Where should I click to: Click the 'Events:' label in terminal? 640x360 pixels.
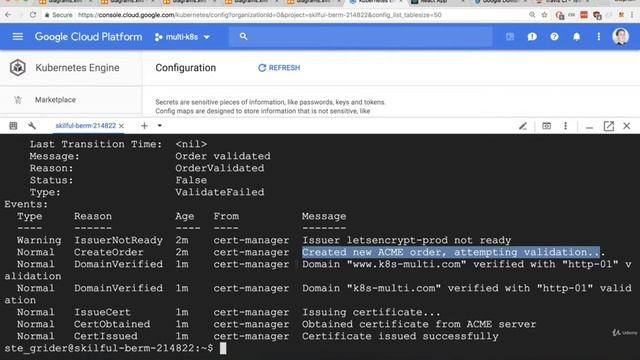tap(26, 204)
